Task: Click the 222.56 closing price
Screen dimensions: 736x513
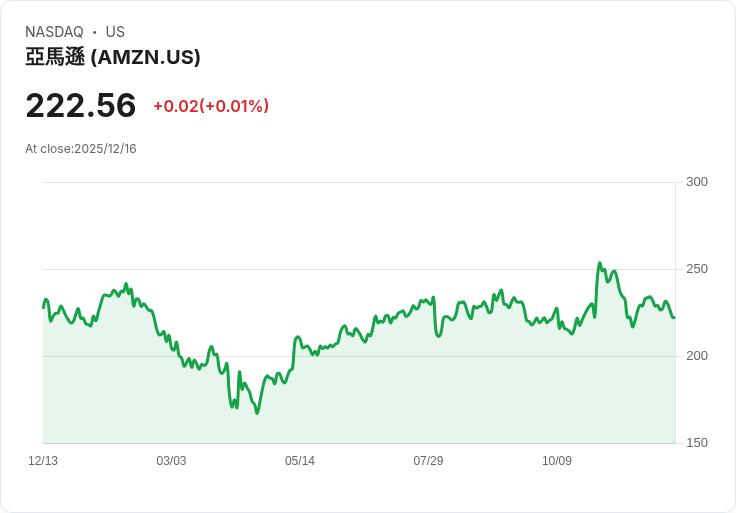Action: pos(80,105)
